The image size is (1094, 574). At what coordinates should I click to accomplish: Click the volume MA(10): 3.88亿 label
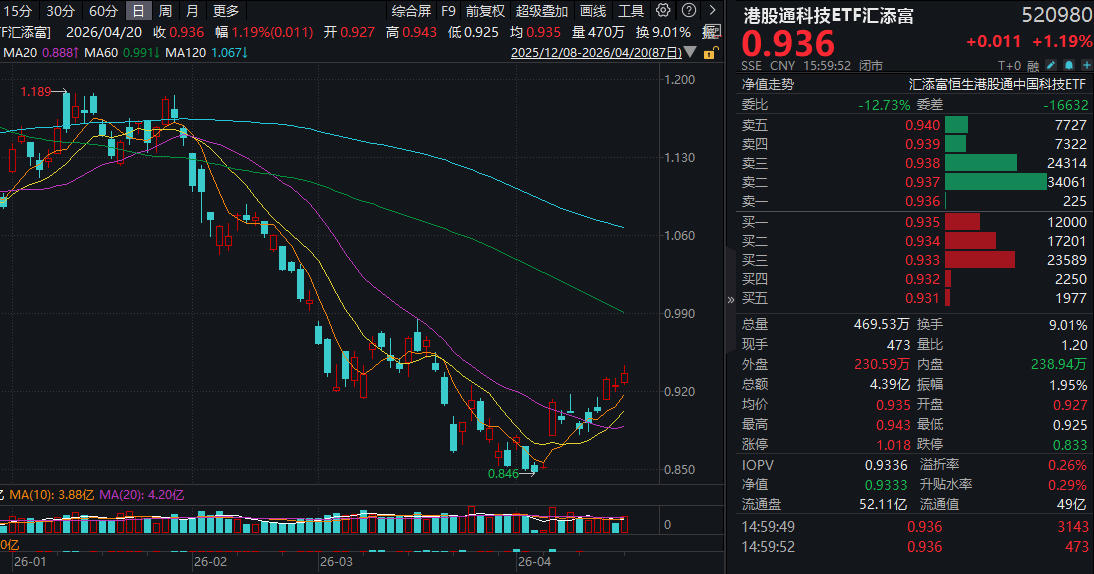52,494
